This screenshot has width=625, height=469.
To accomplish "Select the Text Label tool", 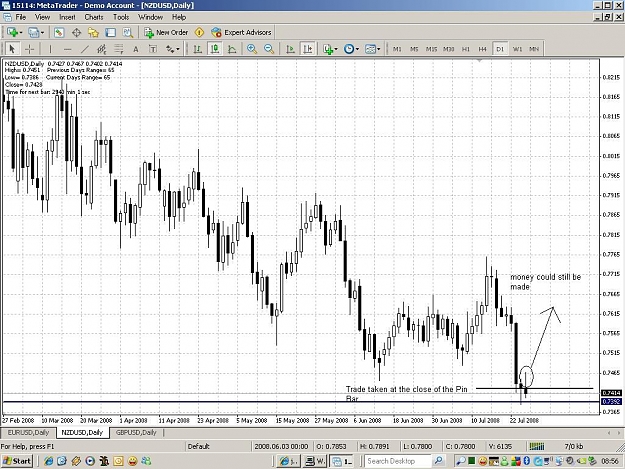I will click(153, 49).
